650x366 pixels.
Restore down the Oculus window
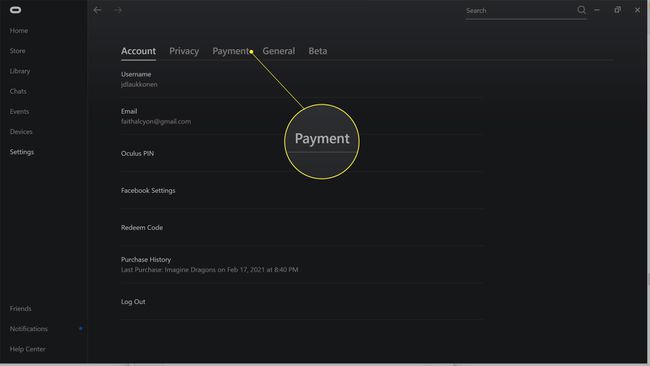click(x=618, y=10)
